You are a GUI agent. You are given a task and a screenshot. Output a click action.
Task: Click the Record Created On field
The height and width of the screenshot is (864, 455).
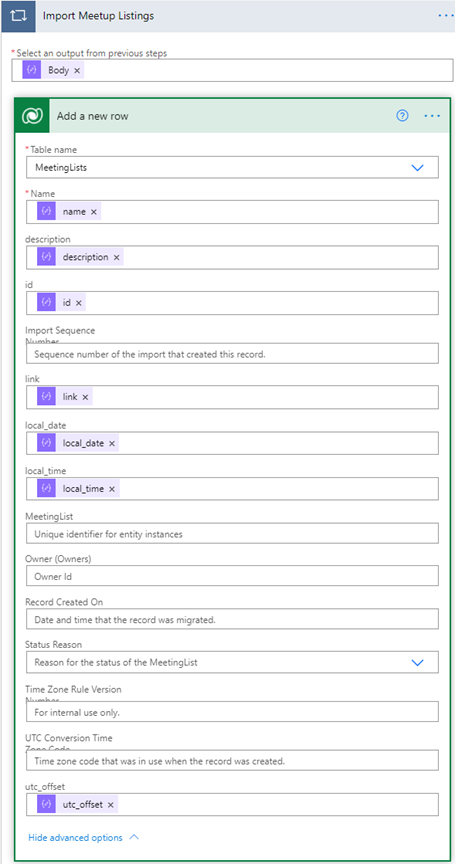click(232, 619)
